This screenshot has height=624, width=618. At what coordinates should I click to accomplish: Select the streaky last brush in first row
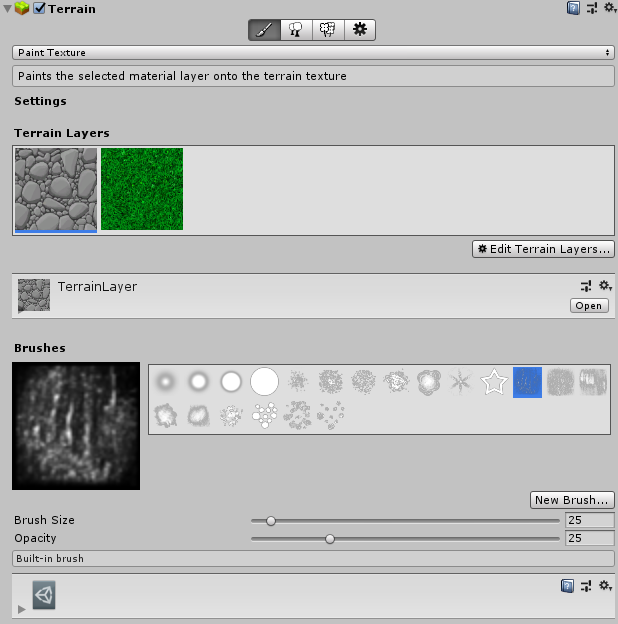click(x=593, y=382)
